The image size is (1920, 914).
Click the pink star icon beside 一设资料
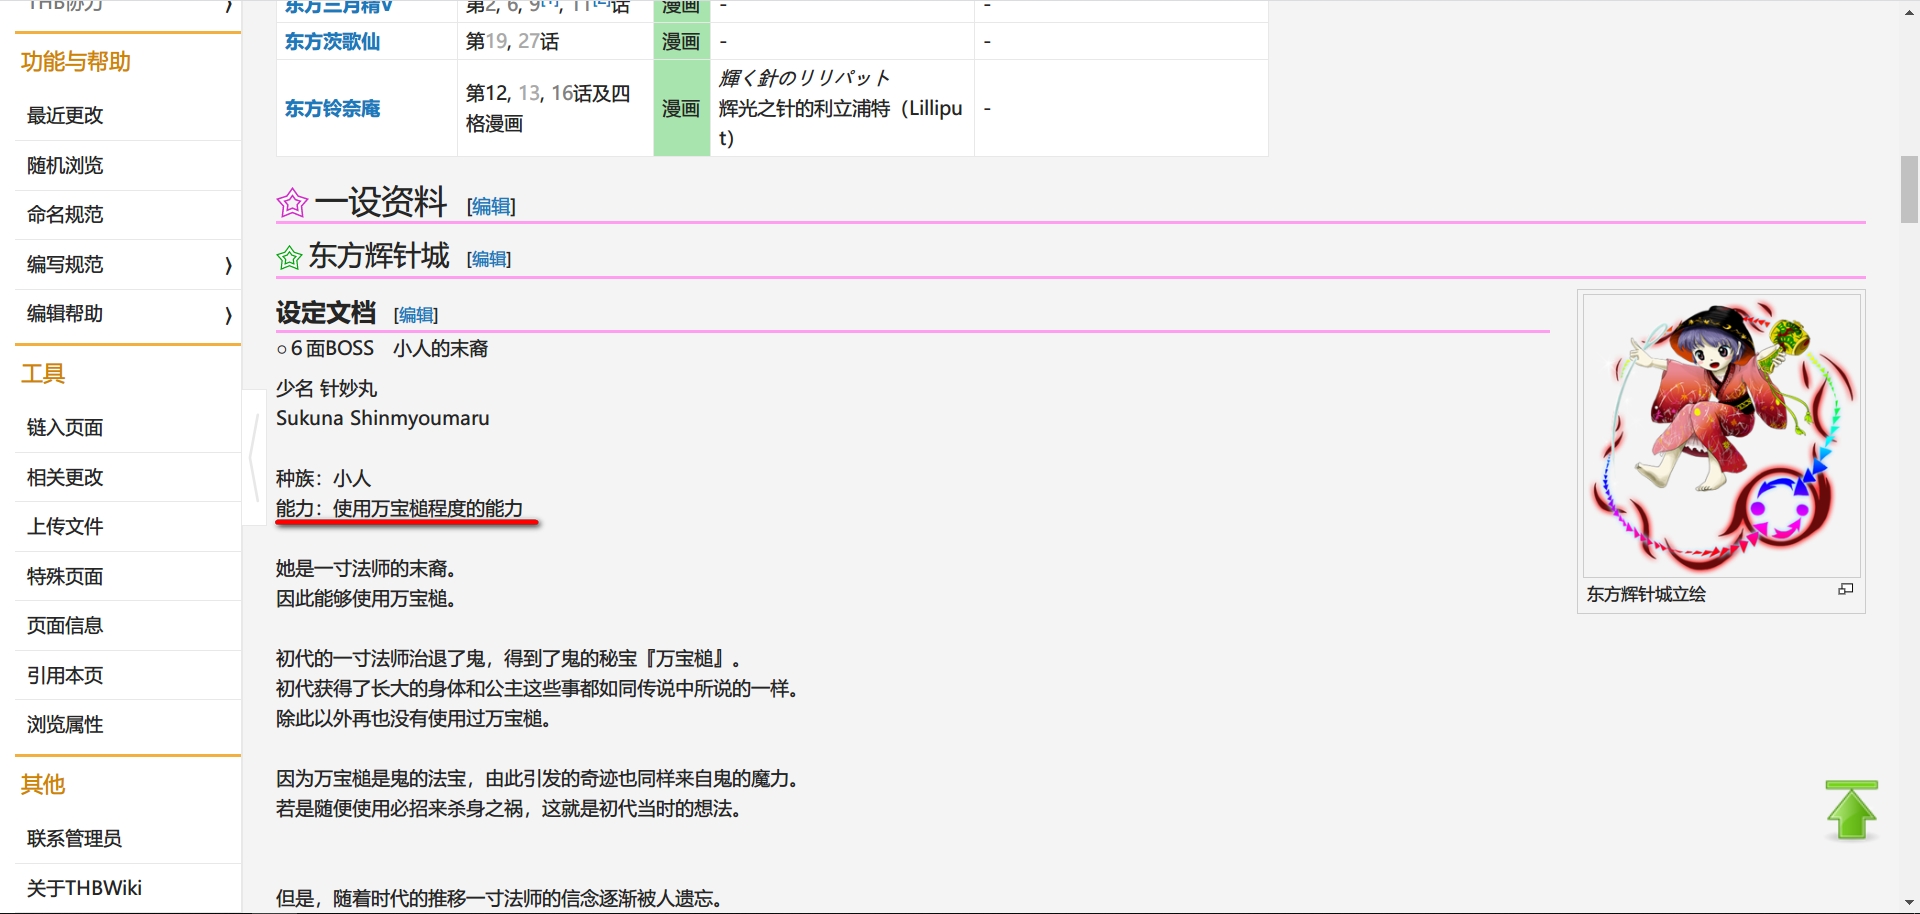292,204
